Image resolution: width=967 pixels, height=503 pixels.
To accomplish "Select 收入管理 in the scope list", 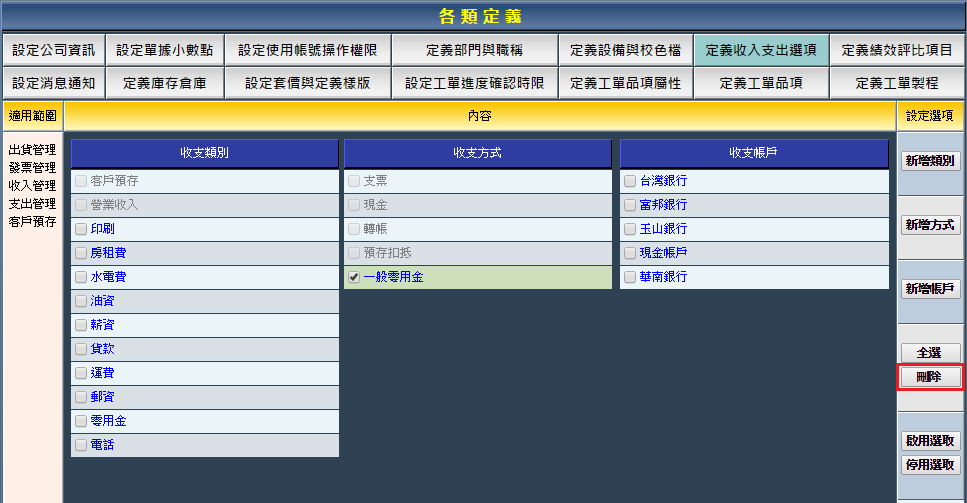I will [x=32, y=186].
